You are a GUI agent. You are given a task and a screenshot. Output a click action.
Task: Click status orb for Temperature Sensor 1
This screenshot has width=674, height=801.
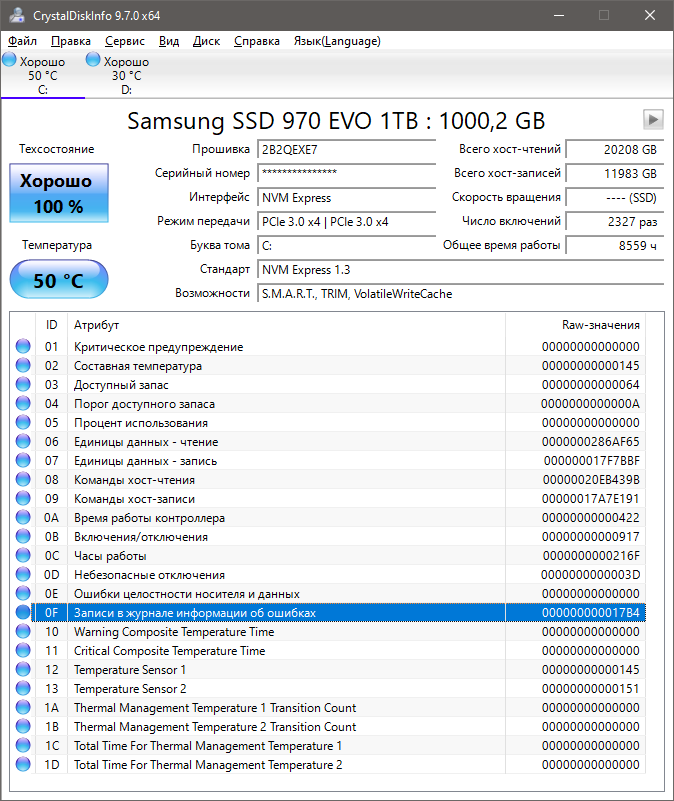pos(23,670)
